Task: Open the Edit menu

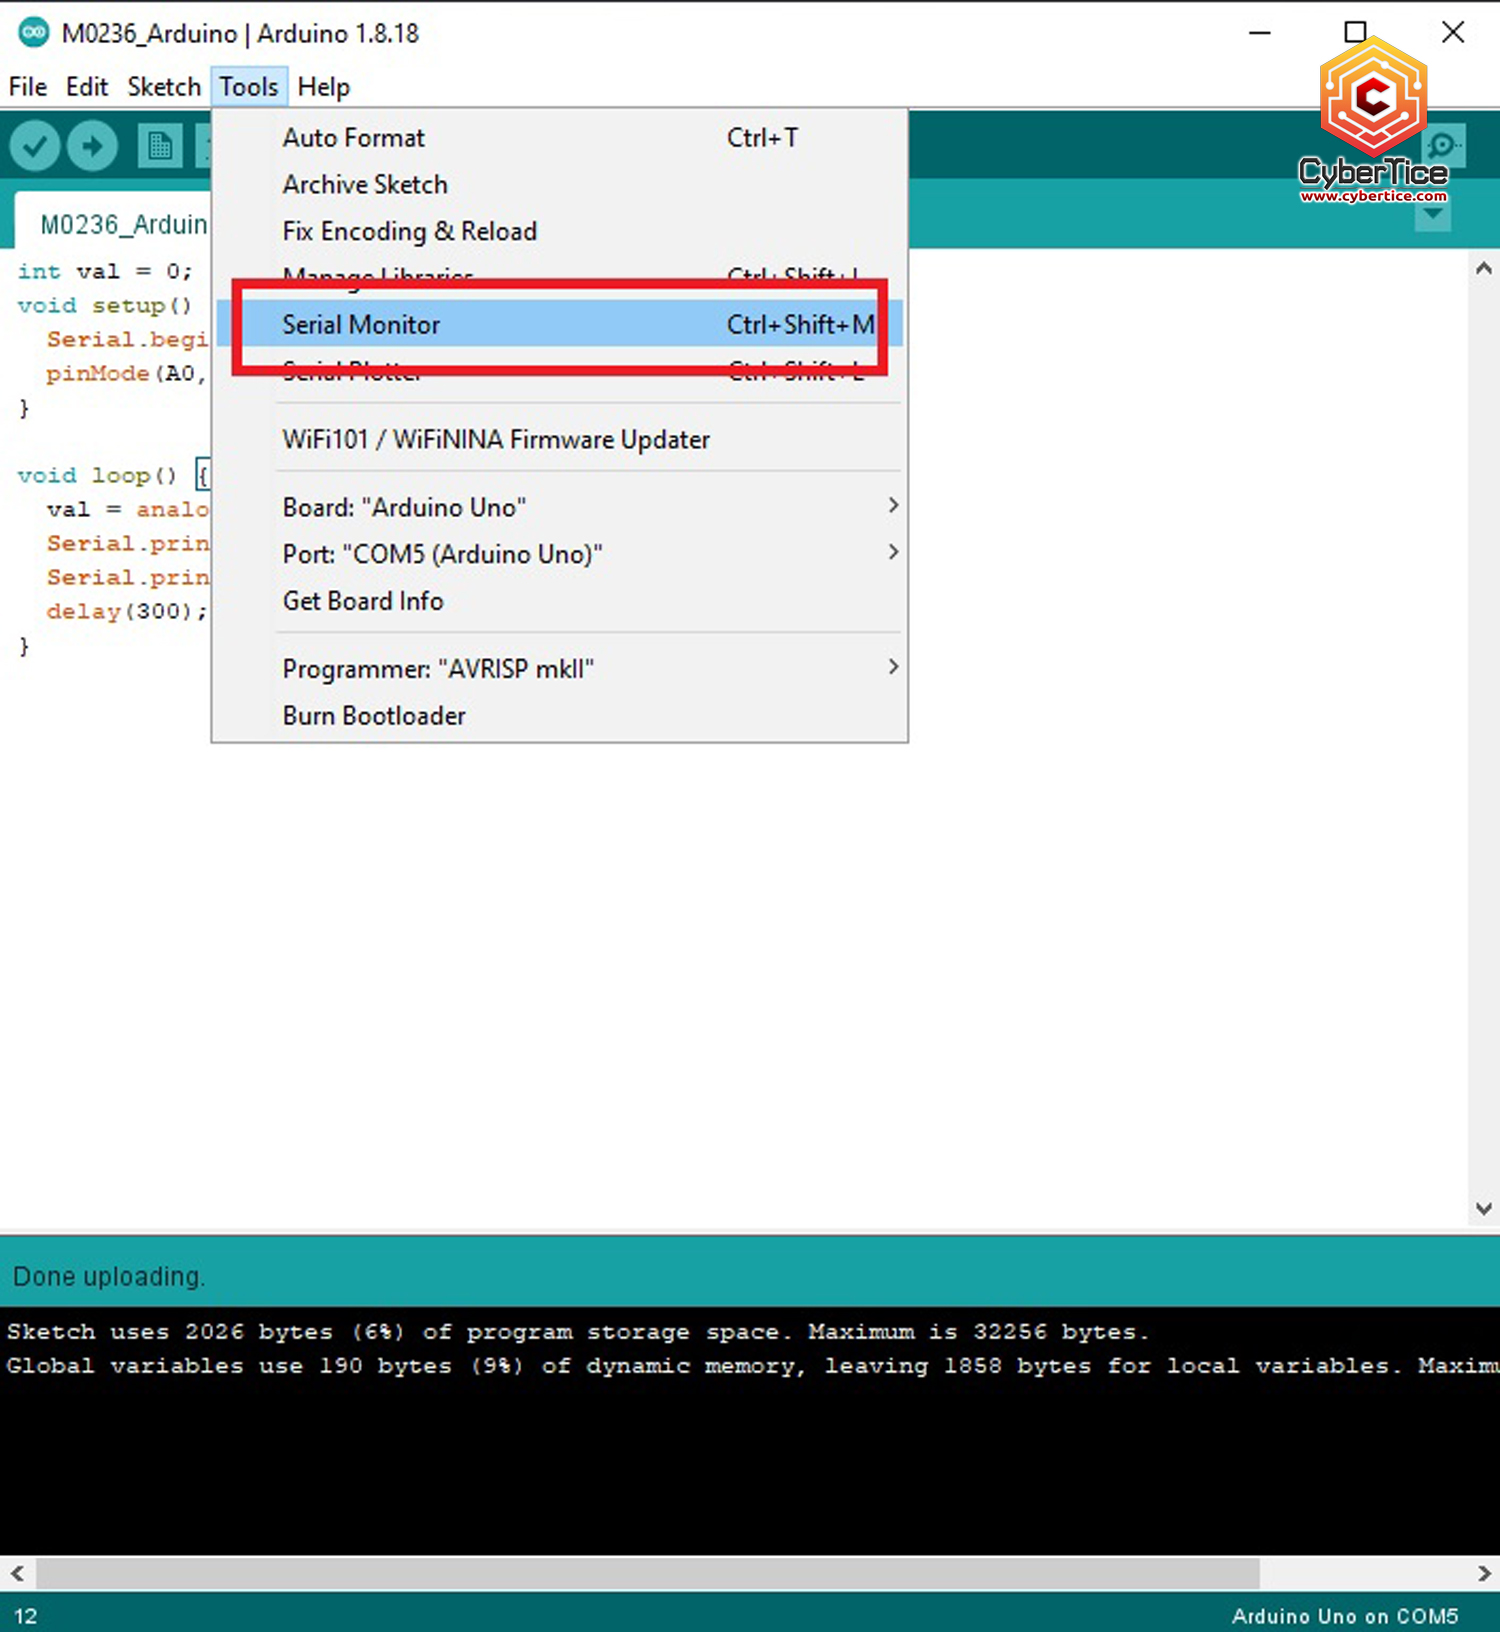Action: coord(87,87)
